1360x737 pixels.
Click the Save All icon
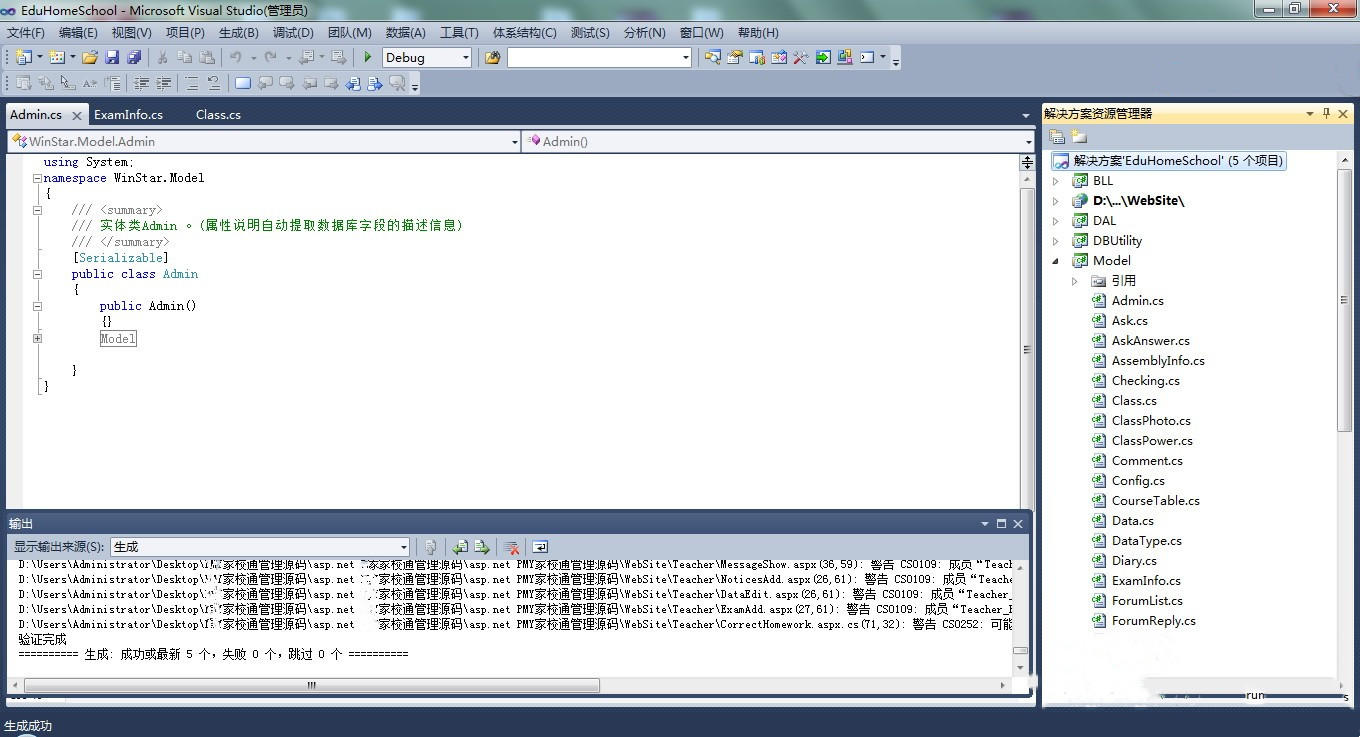click(134, 58)
